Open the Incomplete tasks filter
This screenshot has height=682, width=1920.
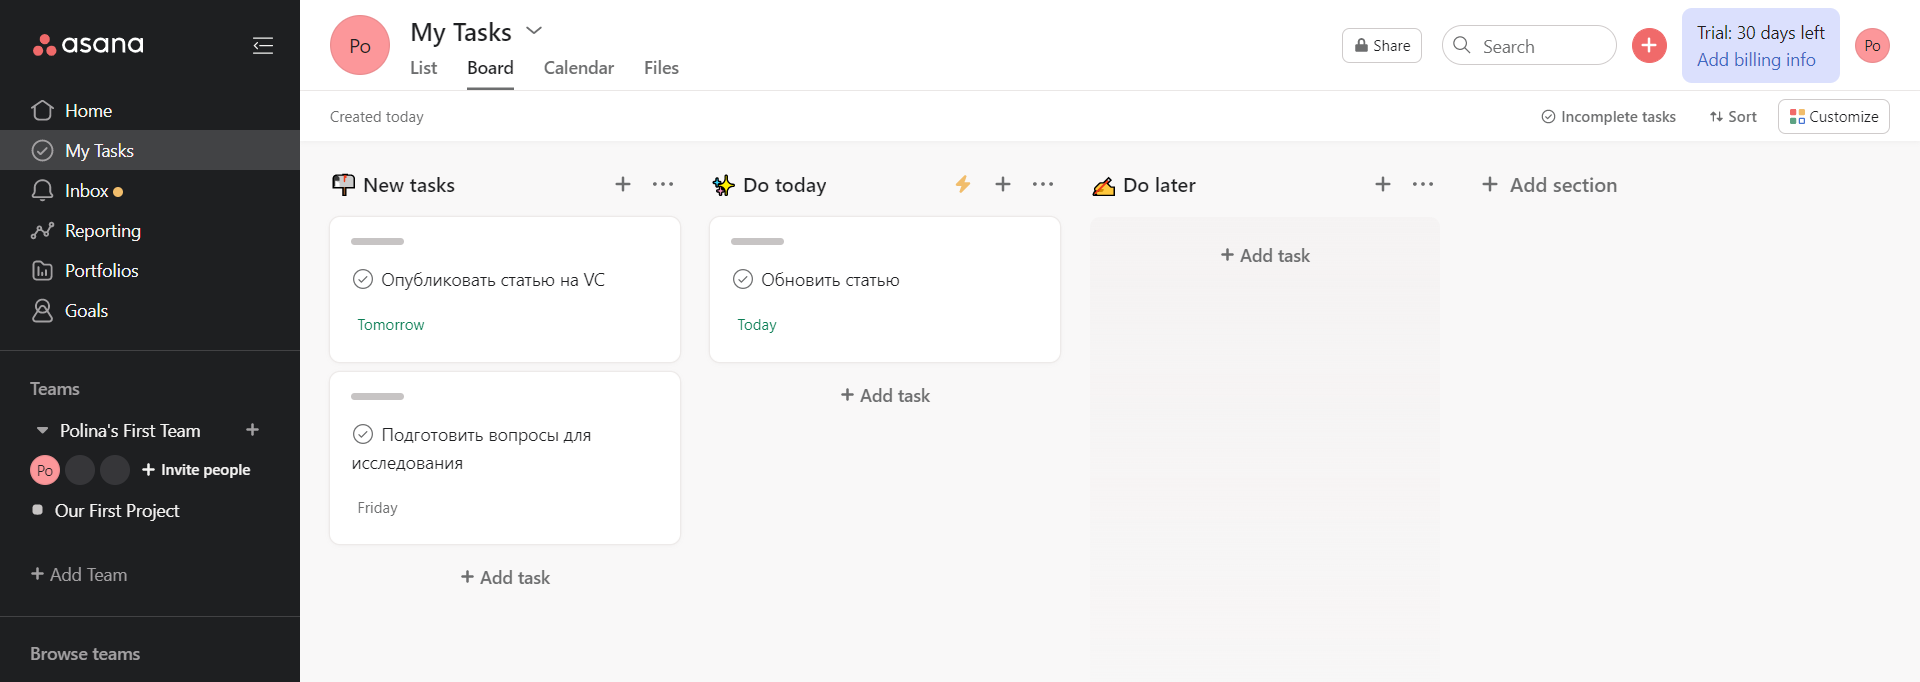coord(1608,117)
